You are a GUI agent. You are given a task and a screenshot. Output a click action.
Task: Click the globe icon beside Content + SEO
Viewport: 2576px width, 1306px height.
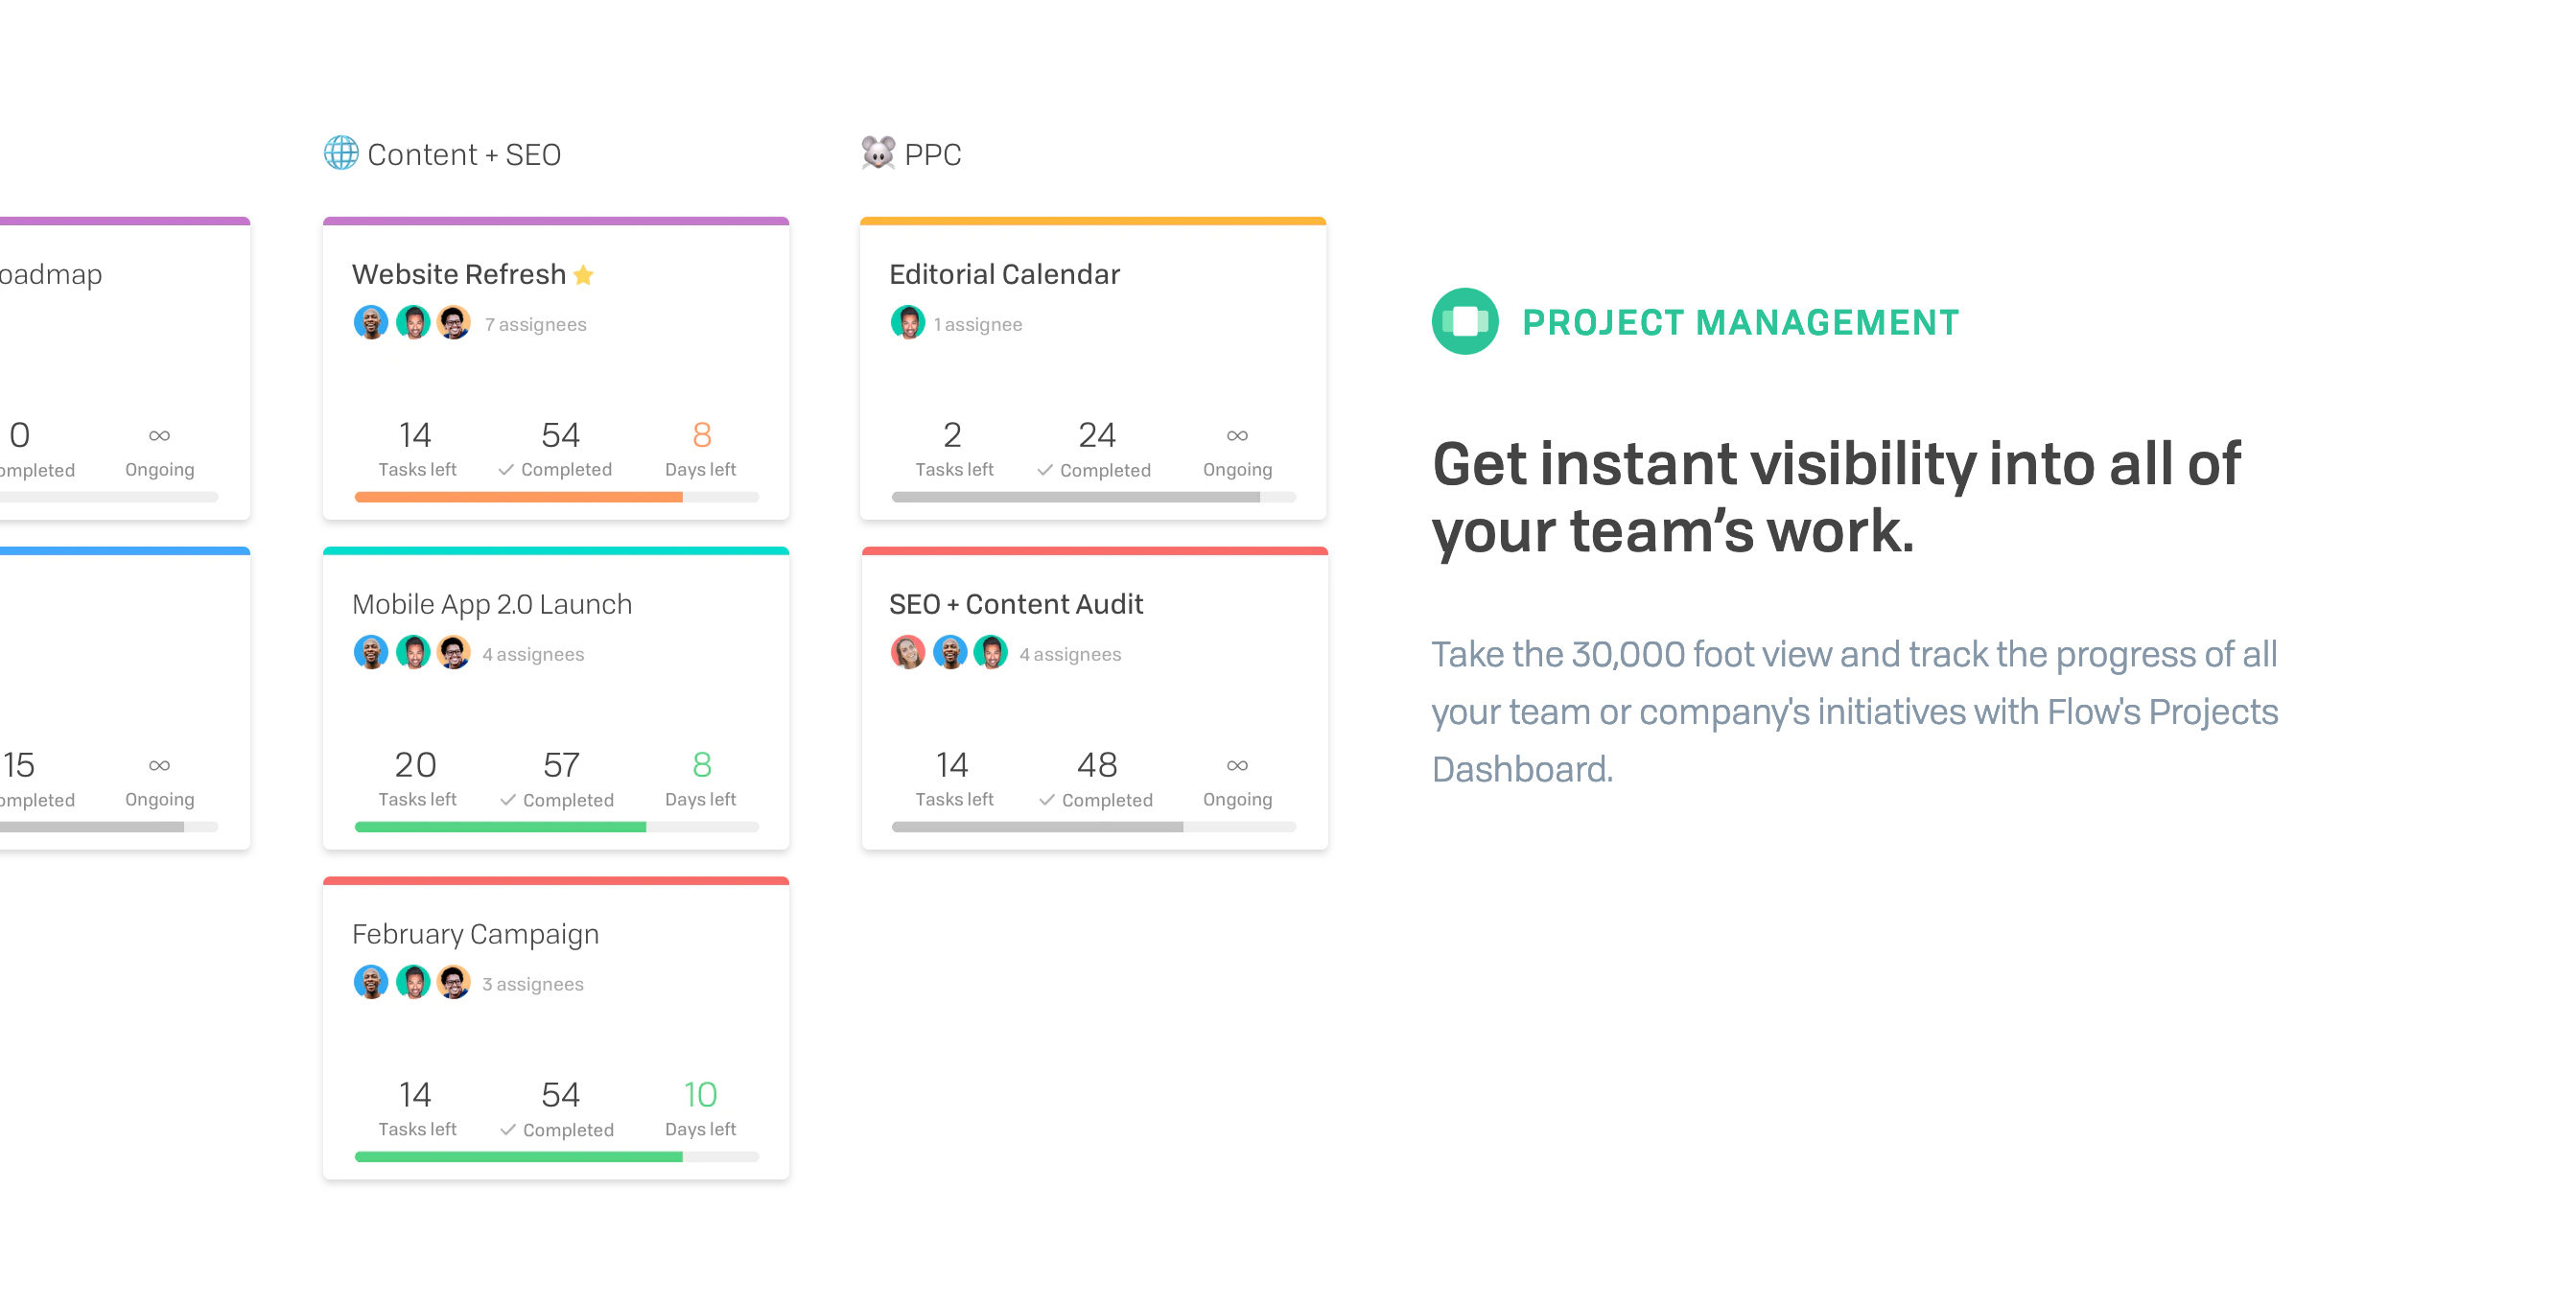[341, 153]
